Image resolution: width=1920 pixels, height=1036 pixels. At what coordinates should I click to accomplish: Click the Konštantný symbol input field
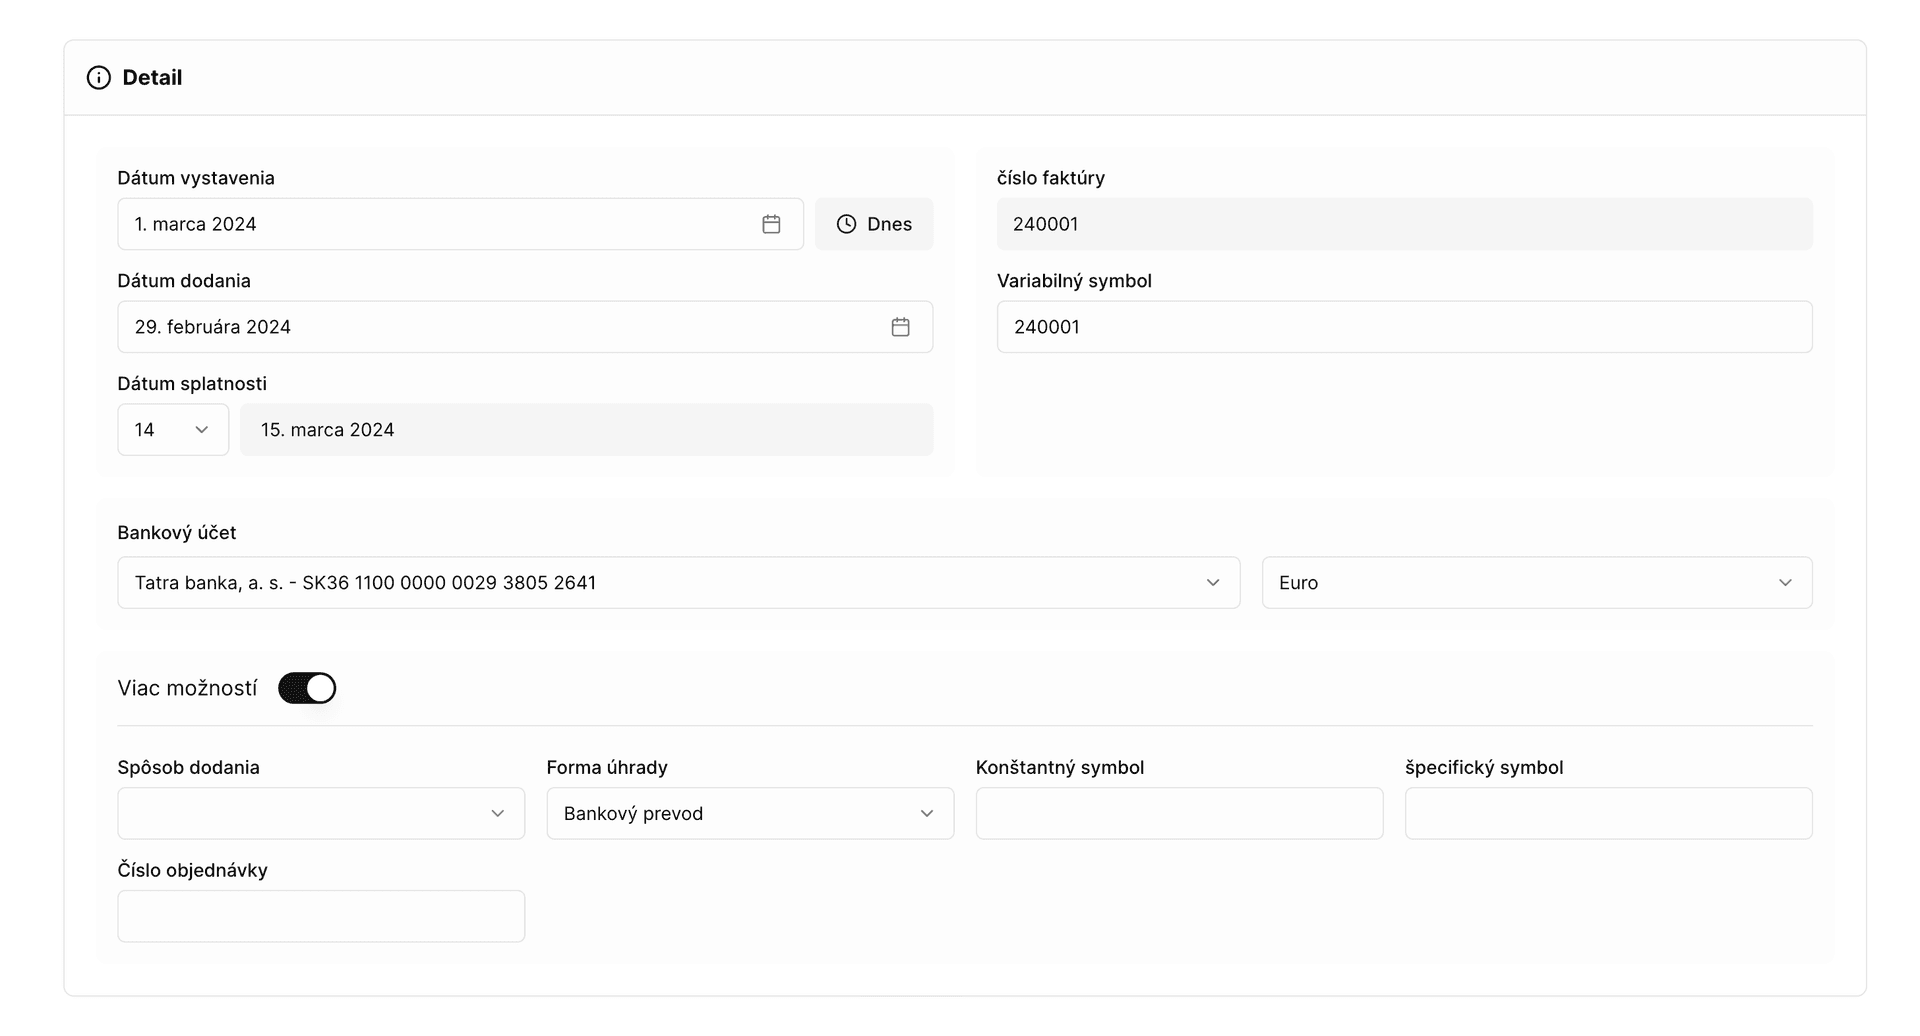tap(1179, 814)
